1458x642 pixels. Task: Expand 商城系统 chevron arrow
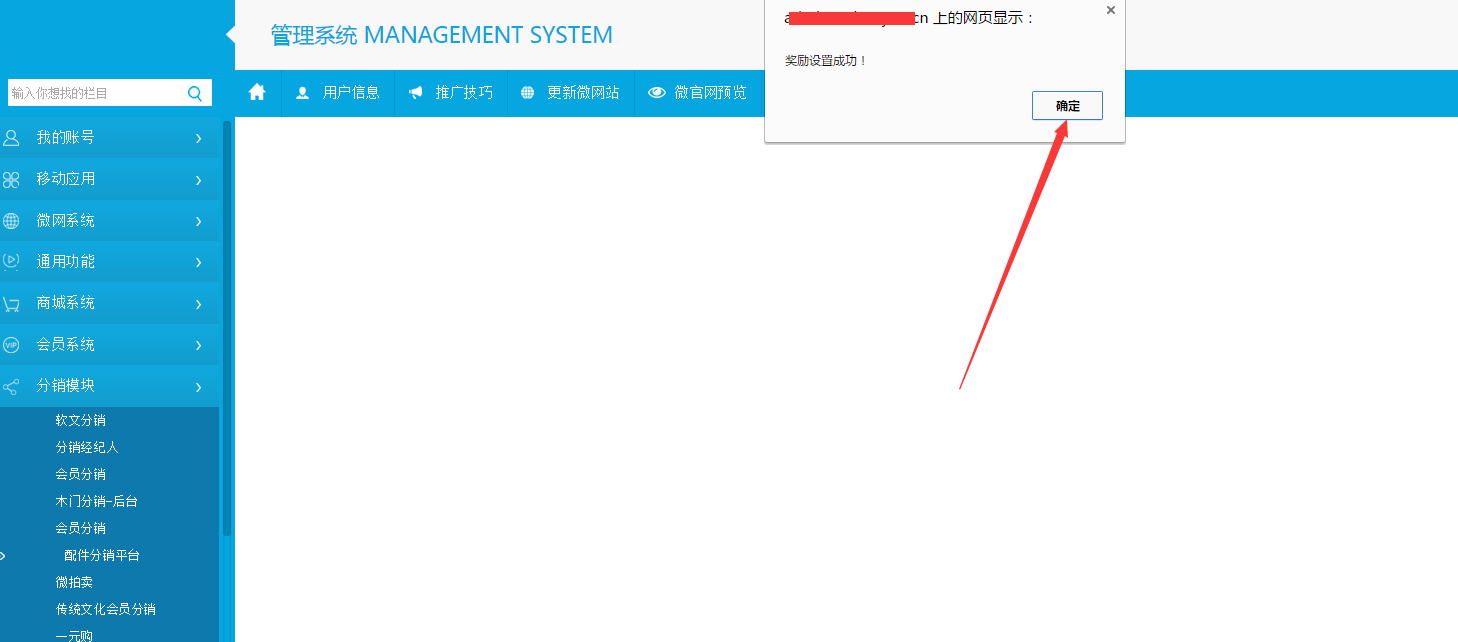click(199, 304)
